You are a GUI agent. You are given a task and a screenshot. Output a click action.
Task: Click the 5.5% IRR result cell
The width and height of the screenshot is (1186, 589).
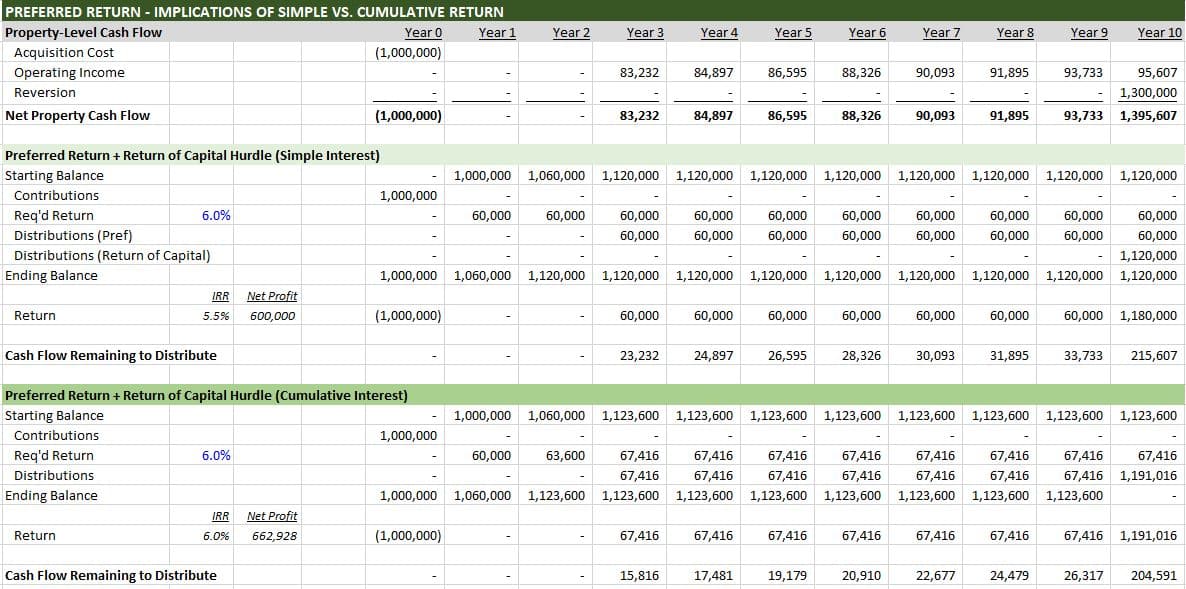coord(216,316)
